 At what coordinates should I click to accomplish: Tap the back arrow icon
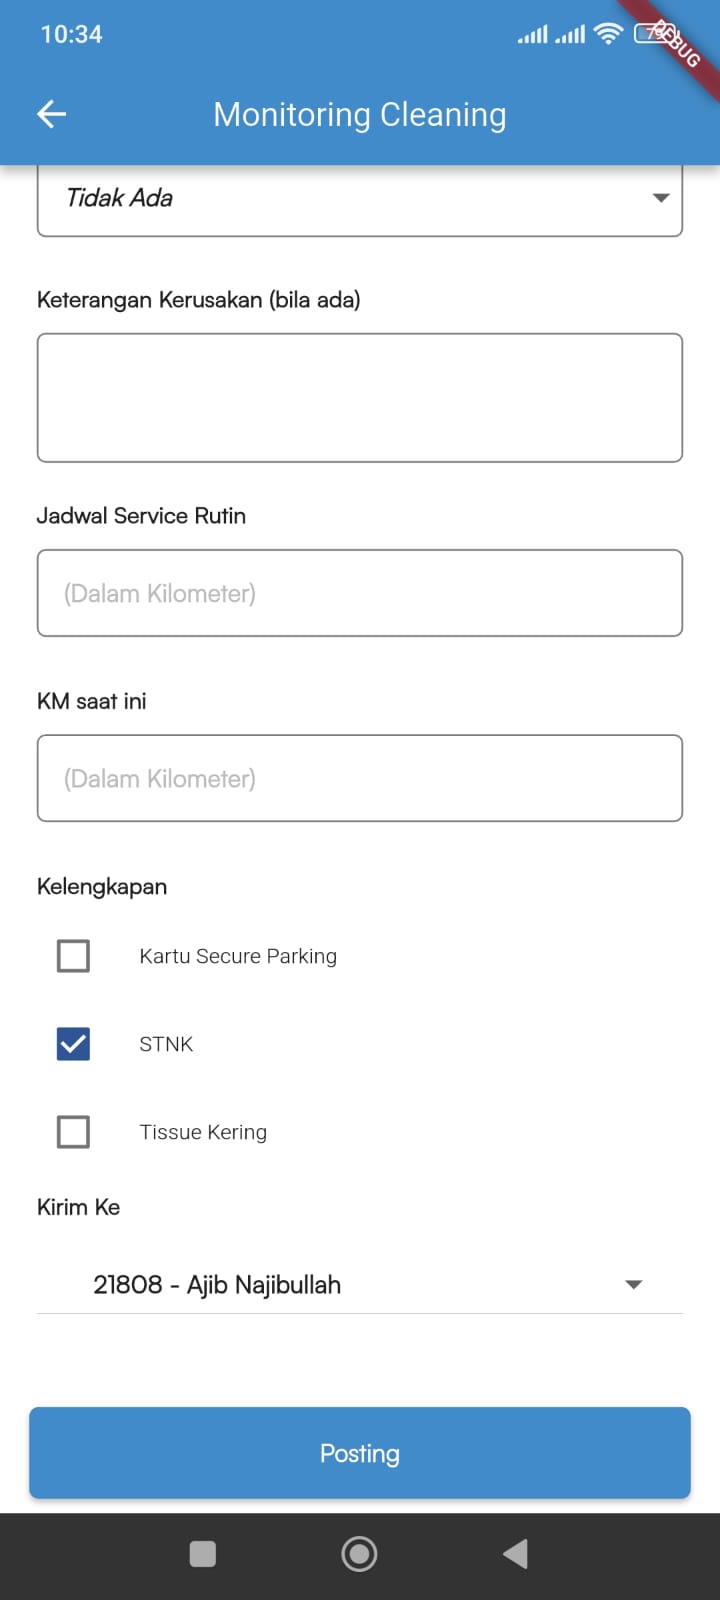tap(52, 114)
